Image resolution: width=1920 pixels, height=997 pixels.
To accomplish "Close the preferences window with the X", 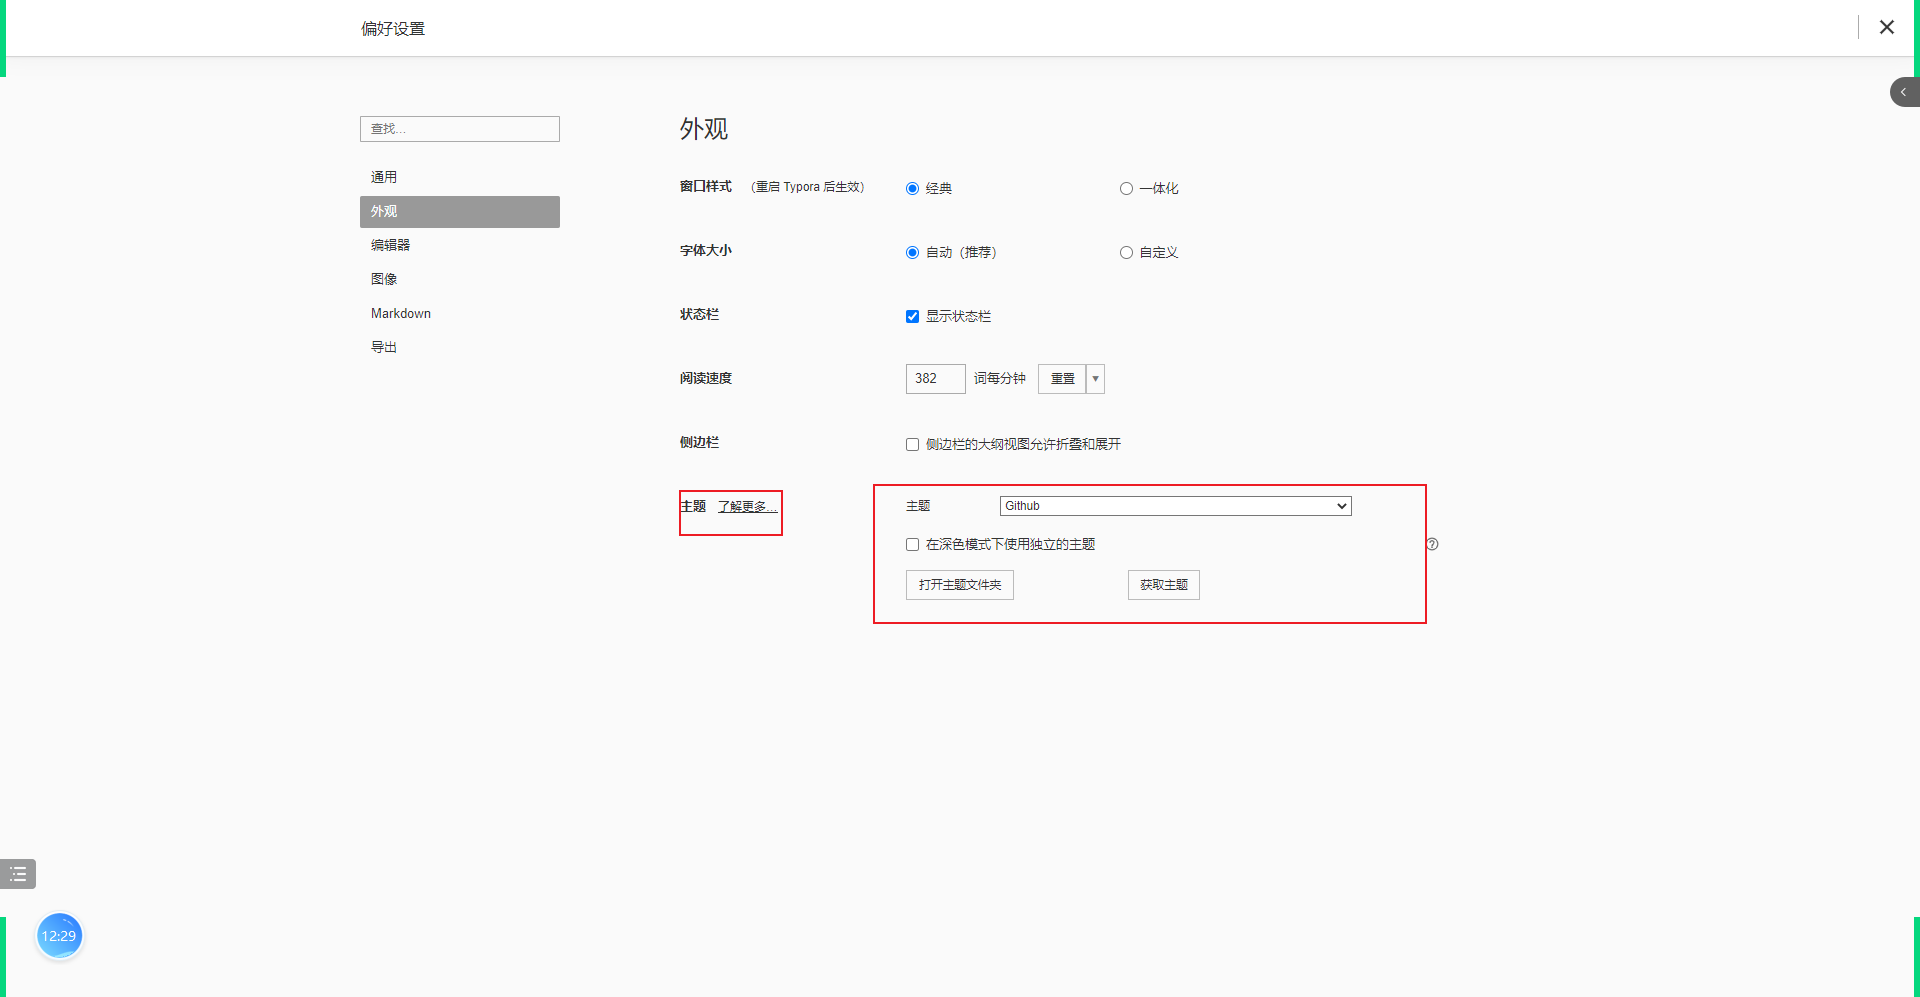I will pyautogui.click(x=1886, y=27).
